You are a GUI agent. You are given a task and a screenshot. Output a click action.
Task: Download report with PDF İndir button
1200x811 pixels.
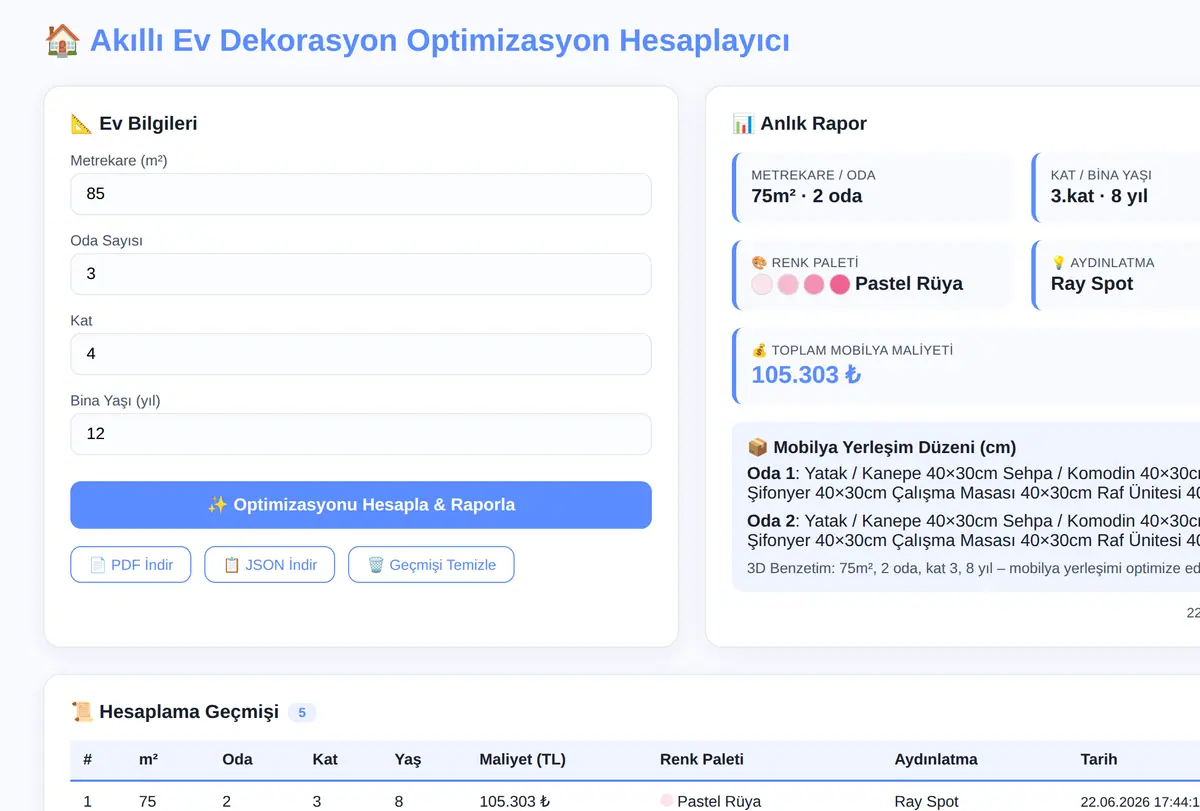point(131,565)
